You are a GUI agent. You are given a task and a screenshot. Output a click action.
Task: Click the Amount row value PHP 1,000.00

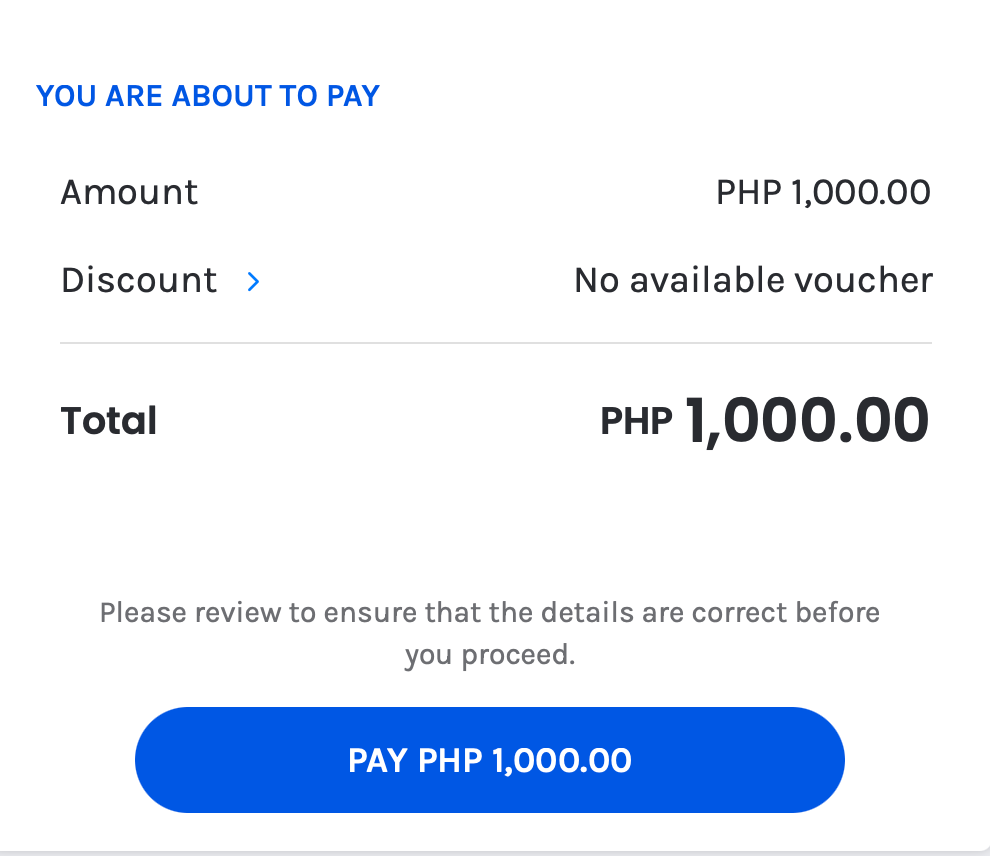click(823, 192)
